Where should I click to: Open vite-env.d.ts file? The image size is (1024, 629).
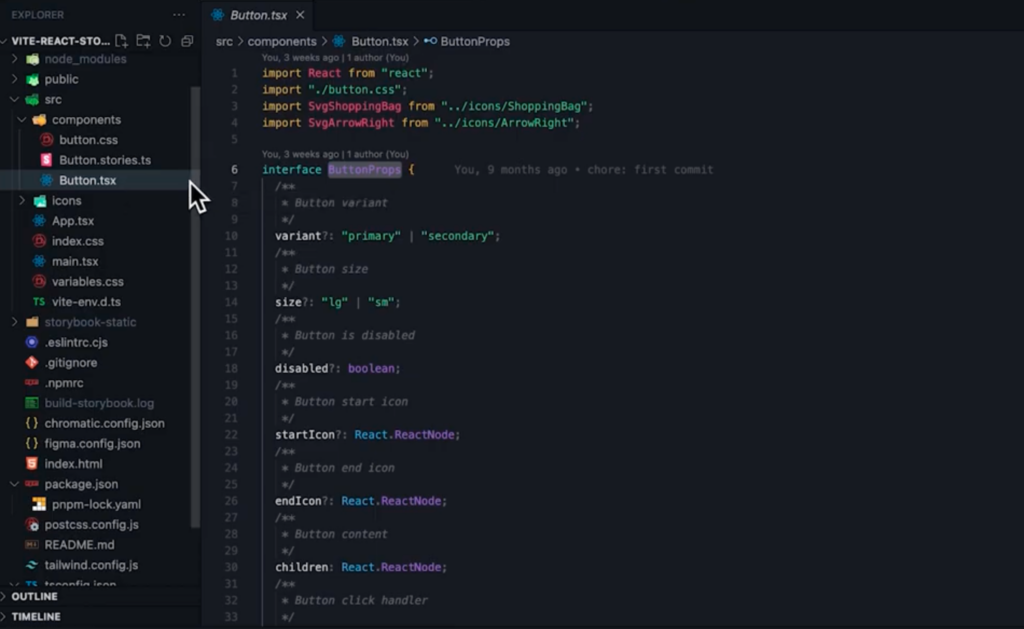[x=86, y=302]
